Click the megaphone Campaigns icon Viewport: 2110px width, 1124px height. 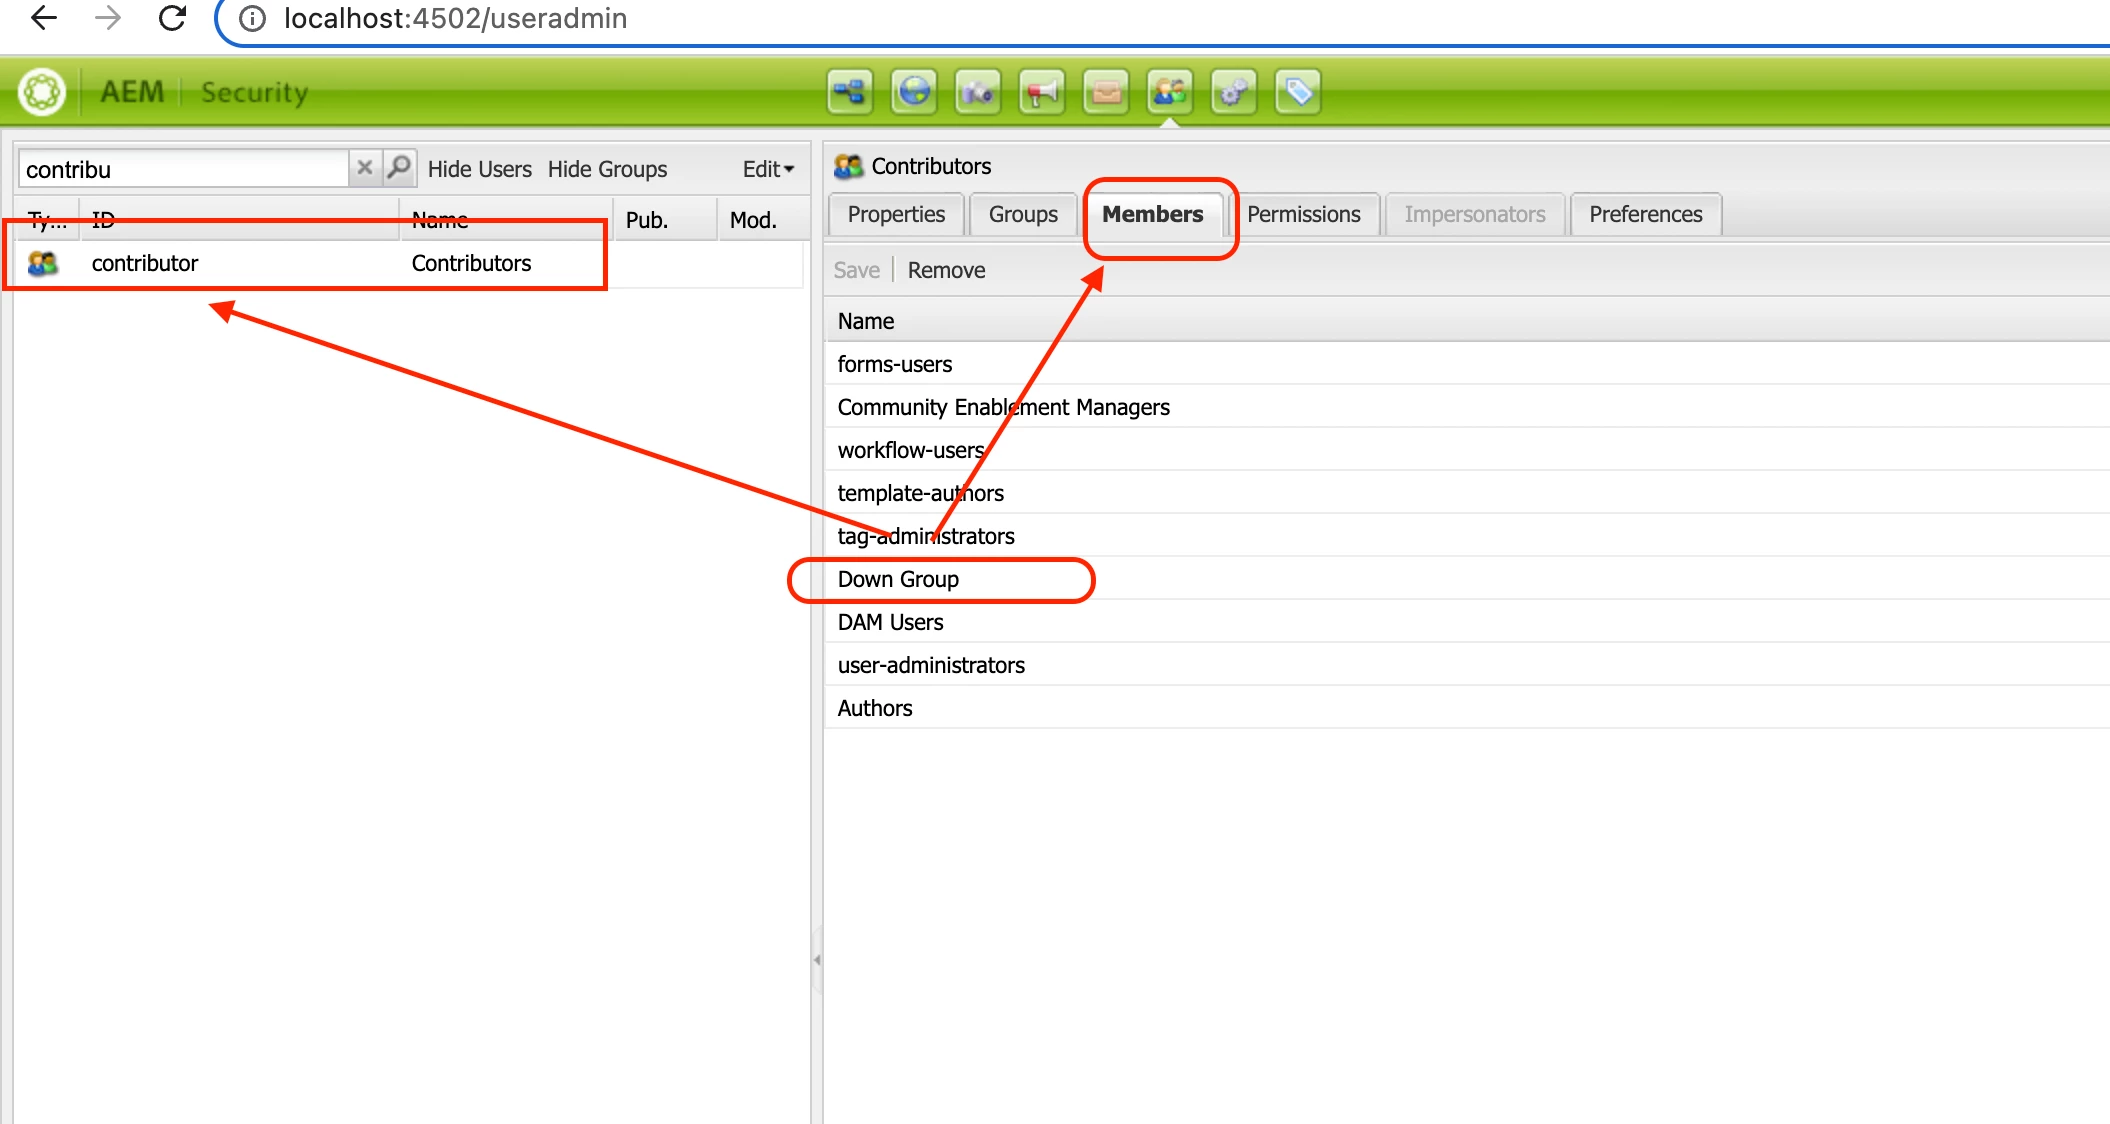1042,93
